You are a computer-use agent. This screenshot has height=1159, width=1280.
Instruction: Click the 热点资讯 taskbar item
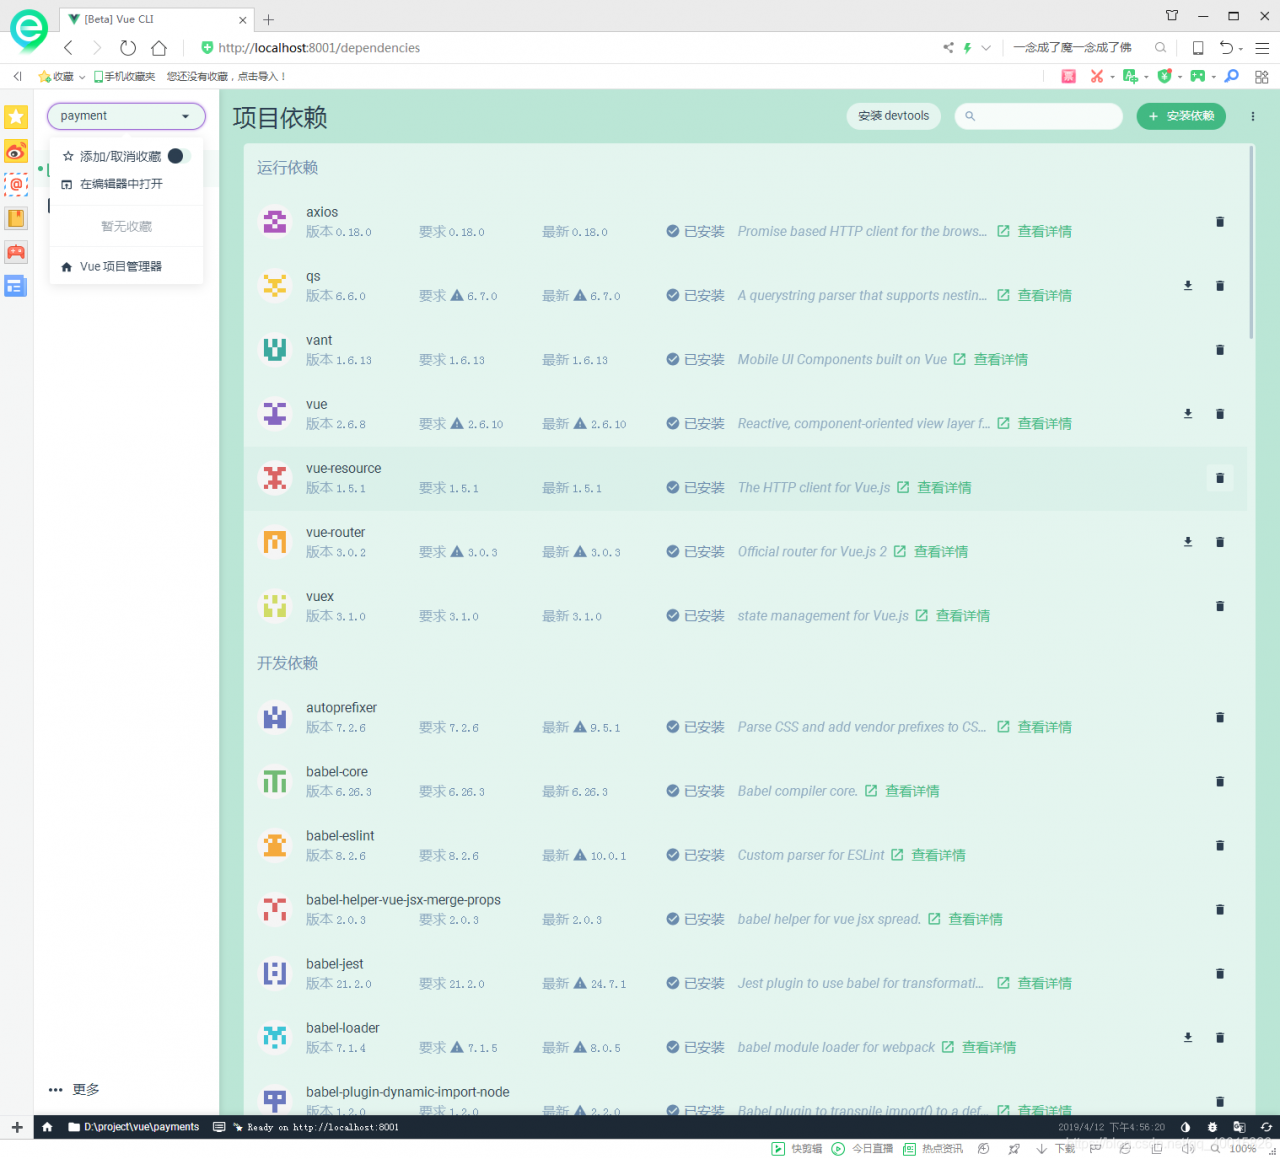click(933, 1149)
